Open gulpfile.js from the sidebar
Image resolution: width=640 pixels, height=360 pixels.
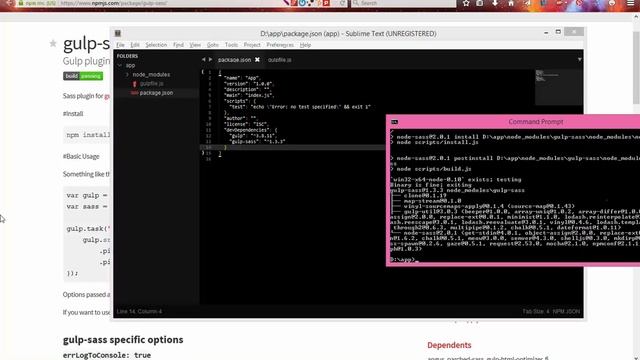pyautogui.click(x=151, y=84)
